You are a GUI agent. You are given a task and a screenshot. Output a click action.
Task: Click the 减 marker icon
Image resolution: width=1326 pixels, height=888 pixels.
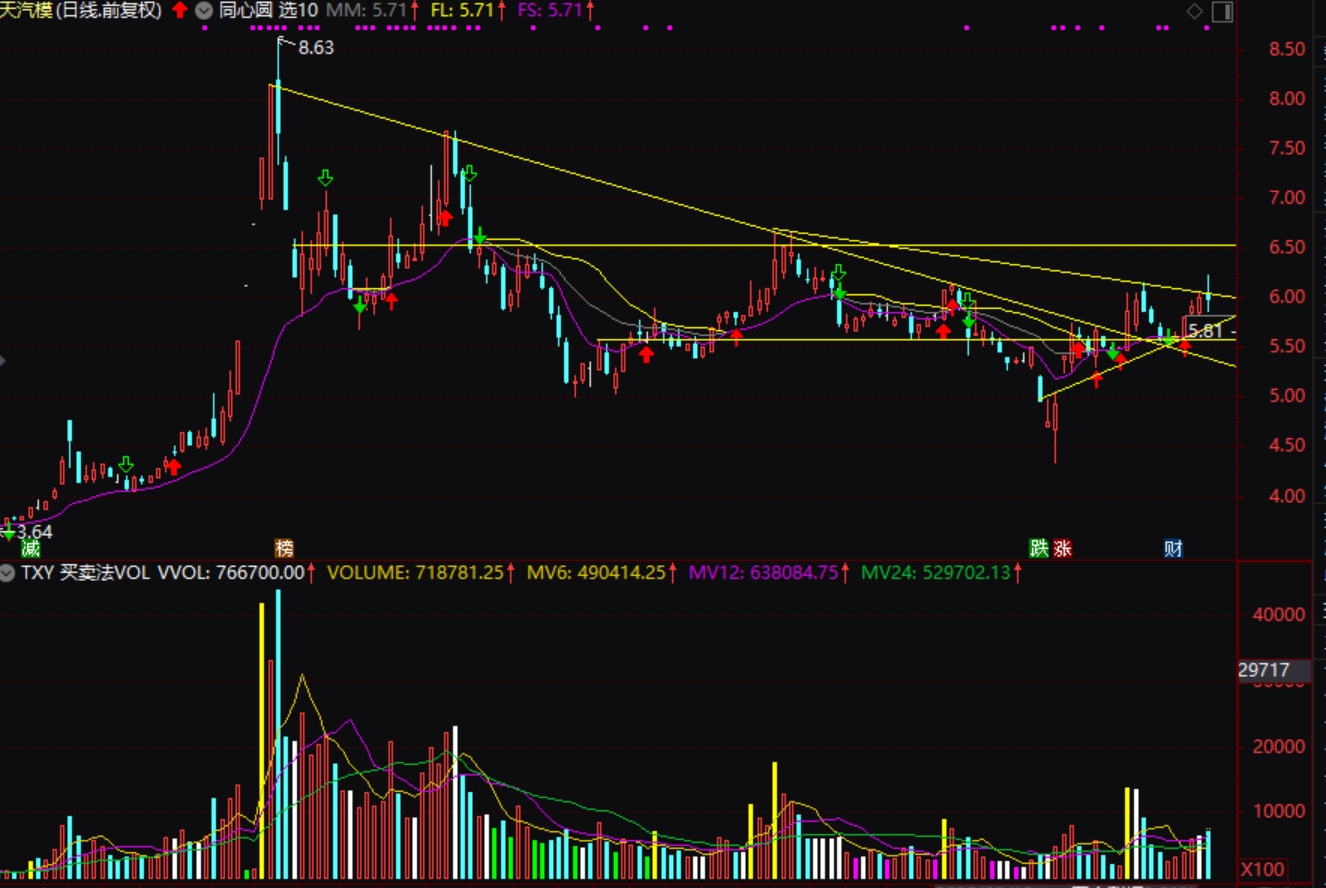[31, 549]
